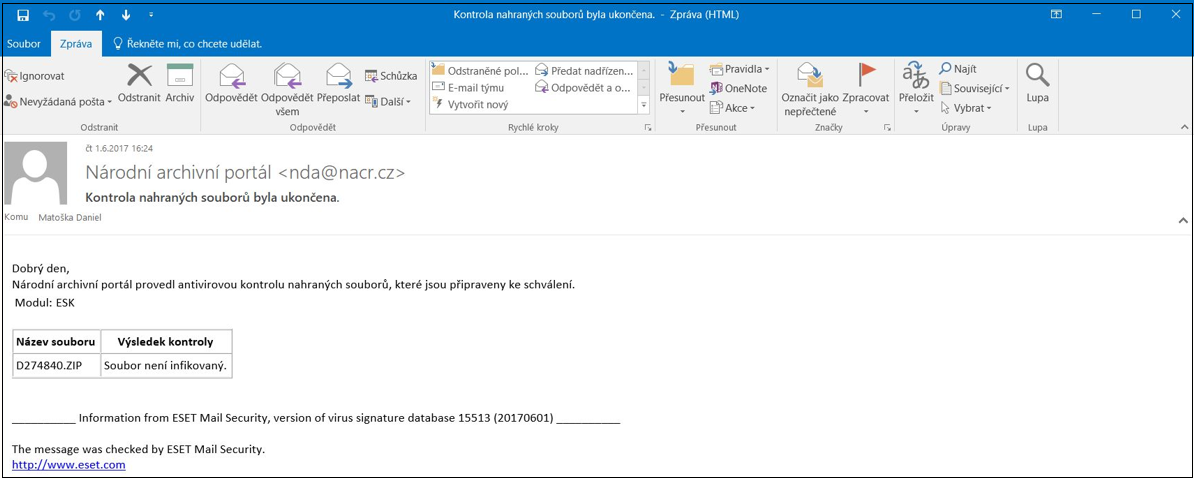Go to previous item with up arrow
Screen dimensions: 1194x479
(100, 14)
